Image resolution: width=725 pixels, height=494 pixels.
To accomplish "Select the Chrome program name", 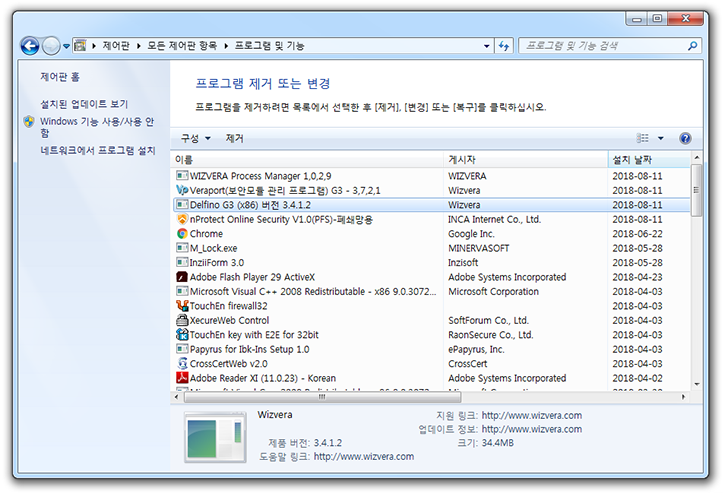I will pyautogui.click(x=206, y=234).
